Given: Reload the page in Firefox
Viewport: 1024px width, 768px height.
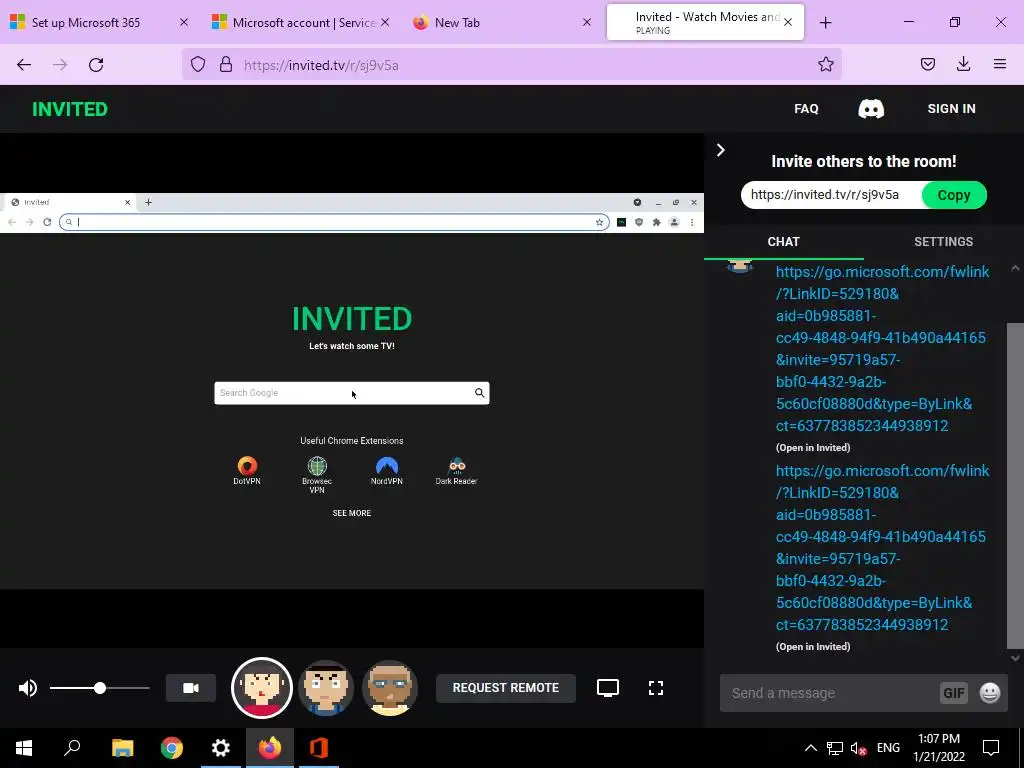Looking at the screenshot, I should tap(96, 65).
